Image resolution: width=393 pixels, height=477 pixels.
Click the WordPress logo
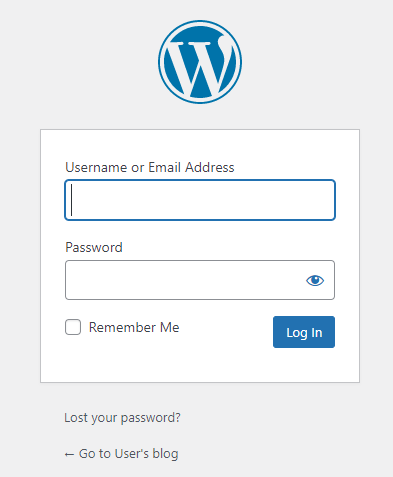click(200, 62)
